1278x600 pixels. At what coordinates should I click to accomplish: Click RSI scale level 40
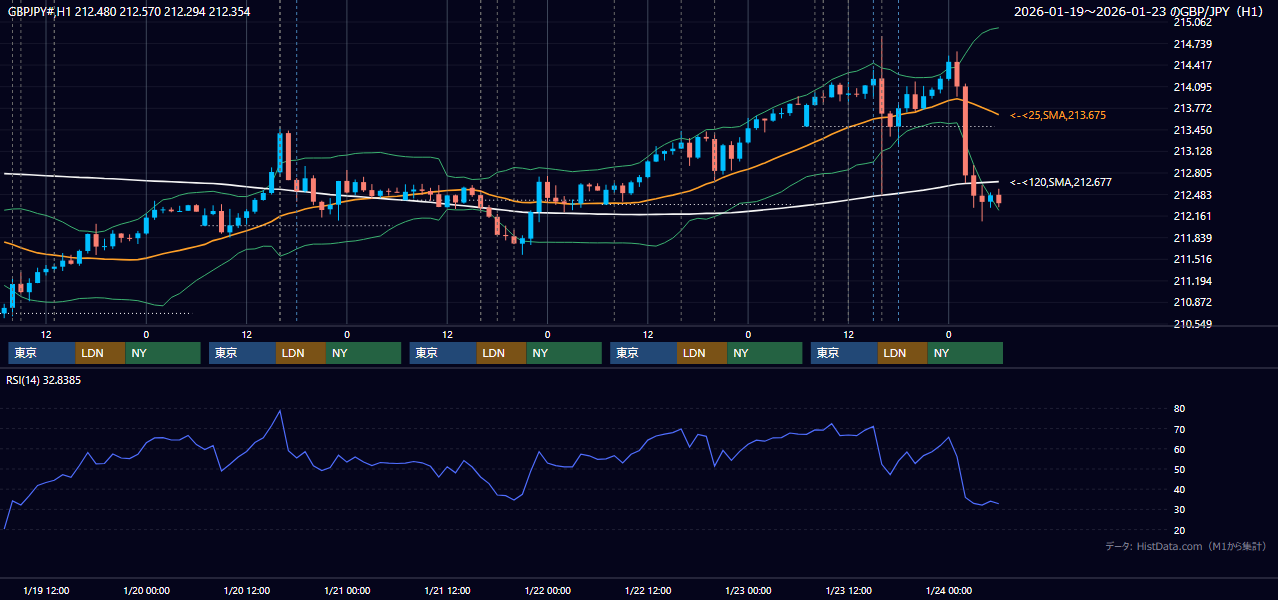point(1180,490)
